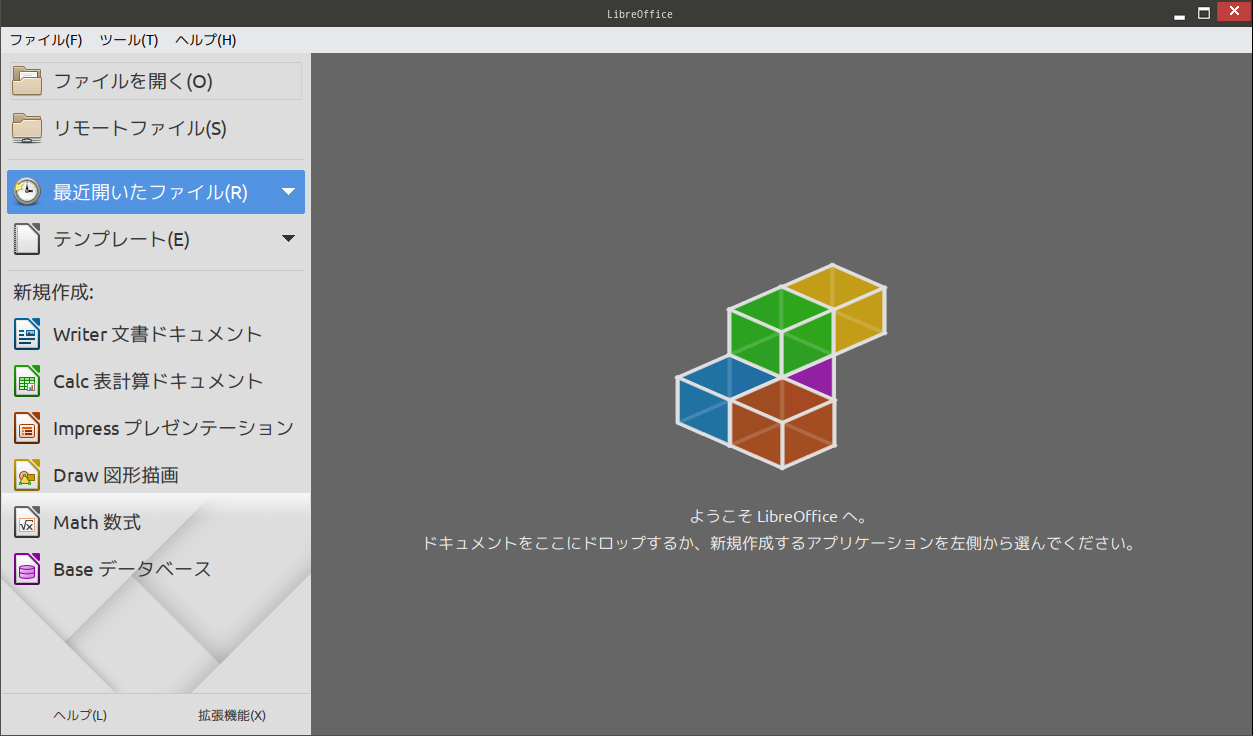Click the Math formula icon
Viewport: 1253px width, 736px height.
point(27,522)
